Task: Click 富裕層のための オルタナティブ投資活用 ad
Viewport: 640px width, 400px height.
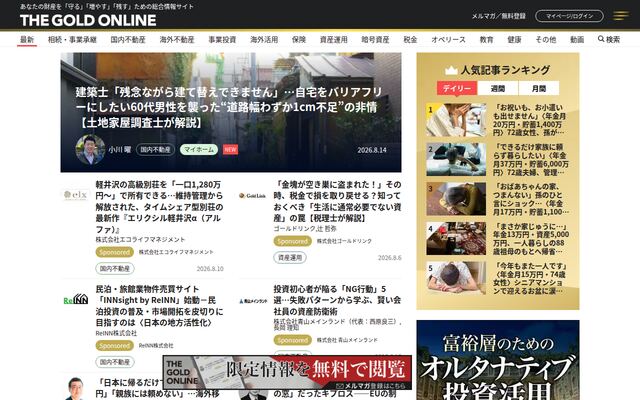Action: click(x=498, y=360)
